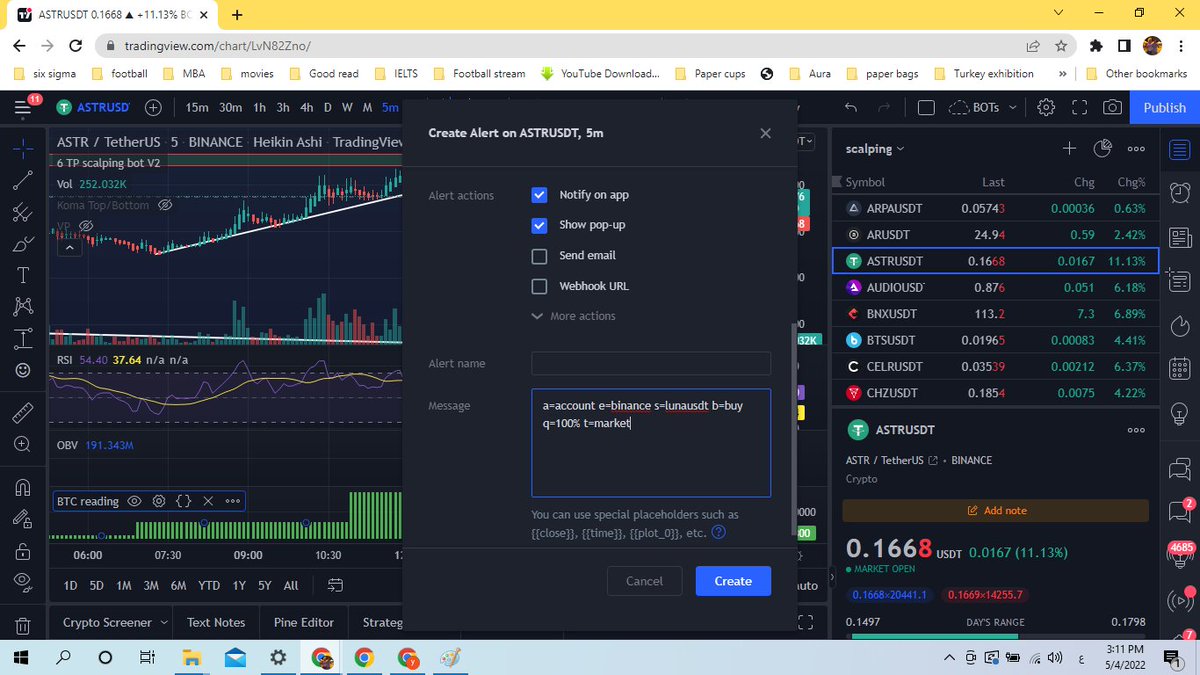
Task: Remove the BTC reading indicator
Action: (208, 501)
